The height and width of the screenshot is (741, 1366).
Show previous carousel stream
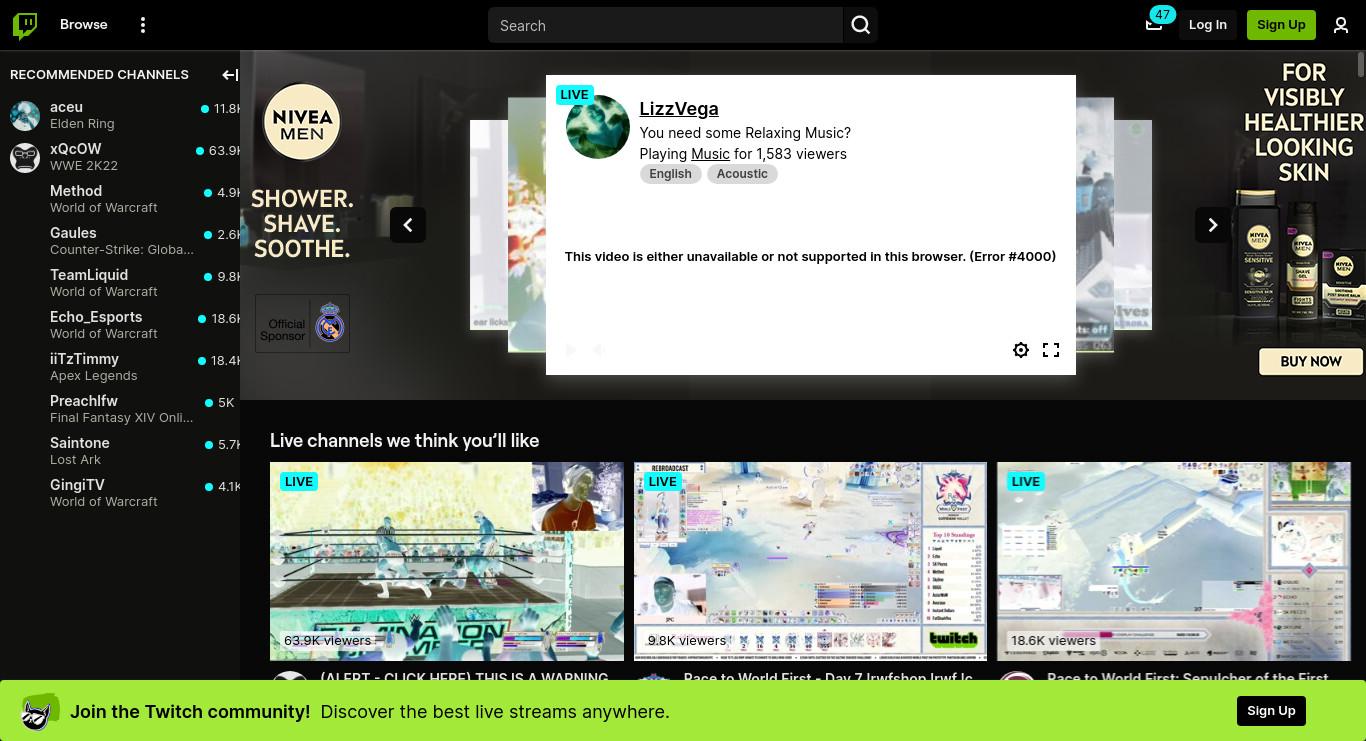408,225
